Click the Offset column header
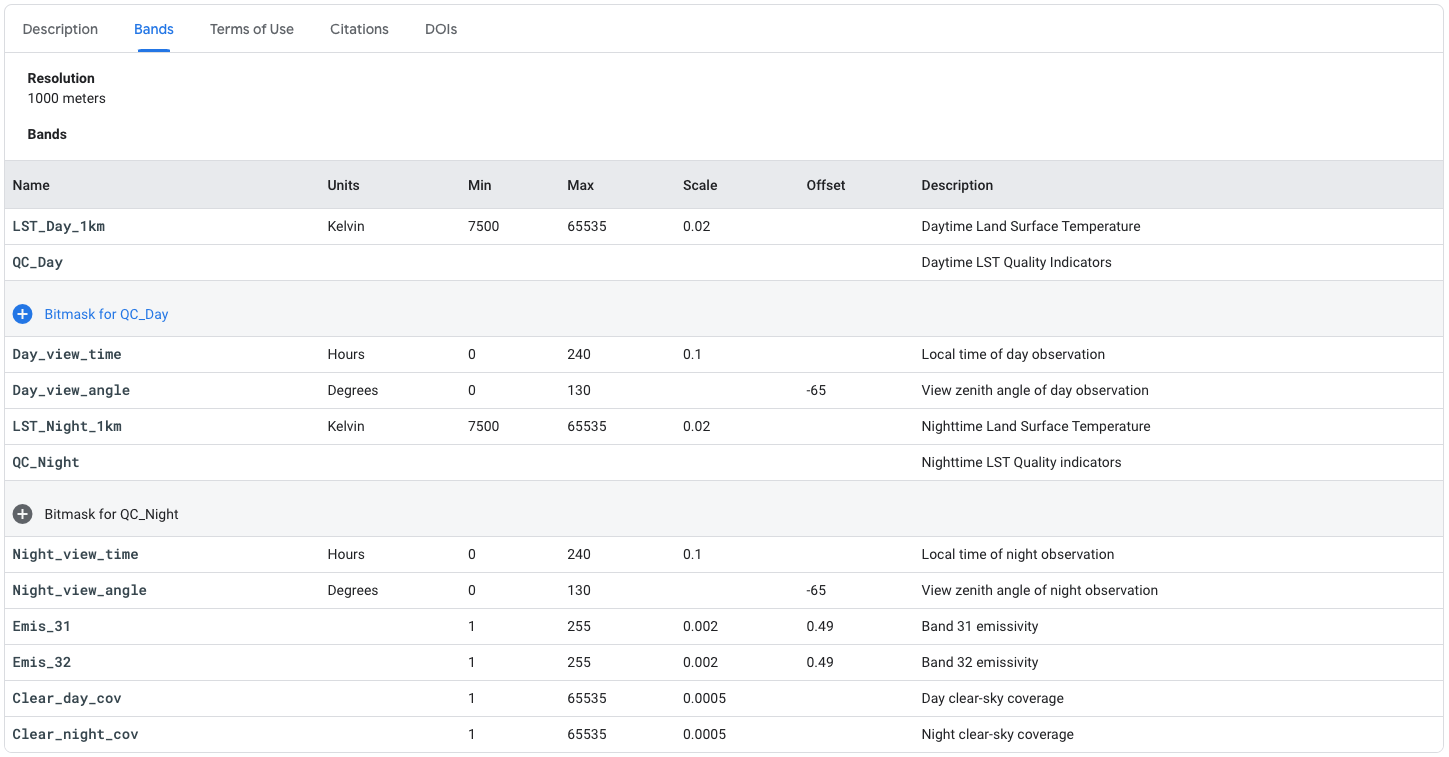Image resolution: width=1449 pixels, height=757 pixels. [826, 185]
